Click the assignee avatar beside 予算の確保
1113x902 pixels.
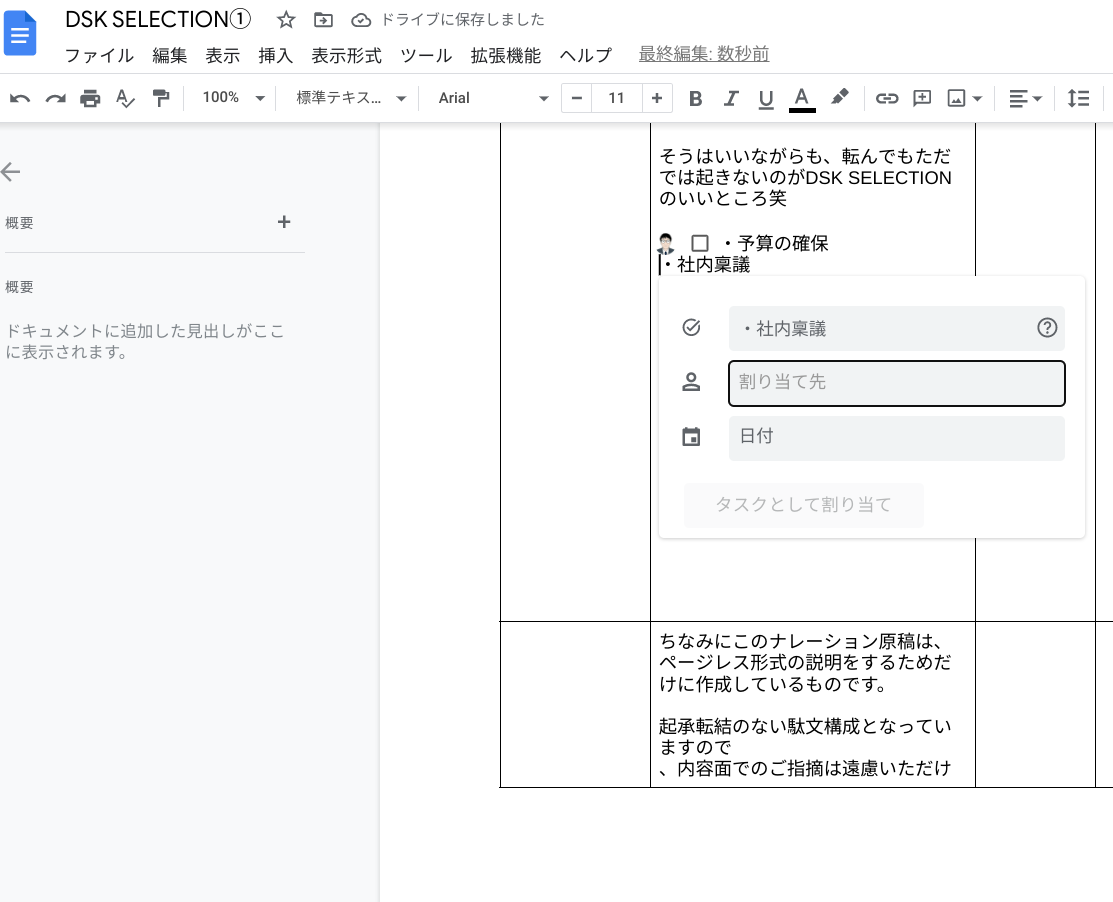(666, 243)
